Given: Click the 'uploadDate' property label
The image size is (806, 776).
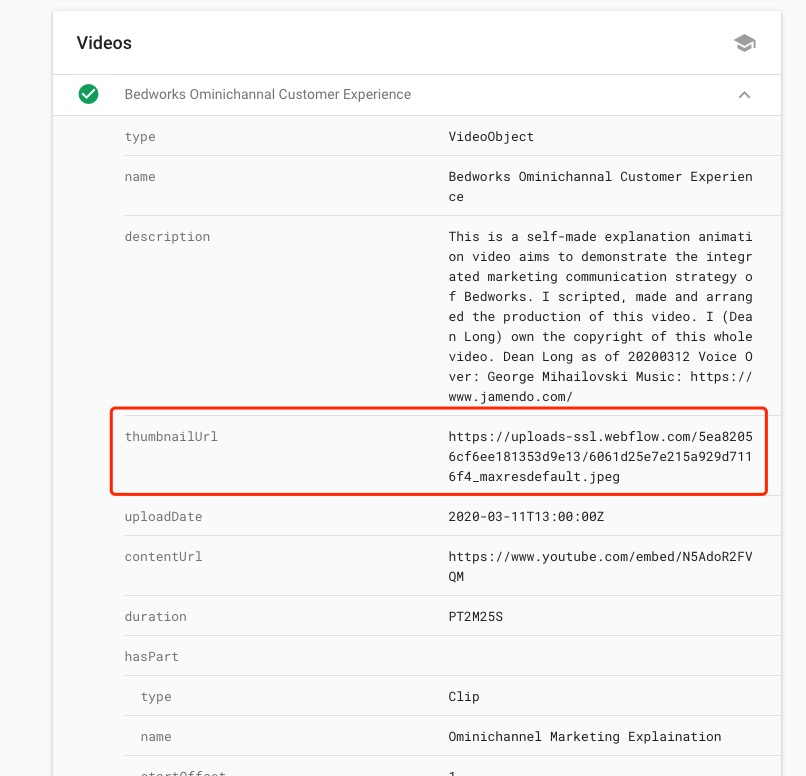Looking at the screenshot, I should pos(163,517).
